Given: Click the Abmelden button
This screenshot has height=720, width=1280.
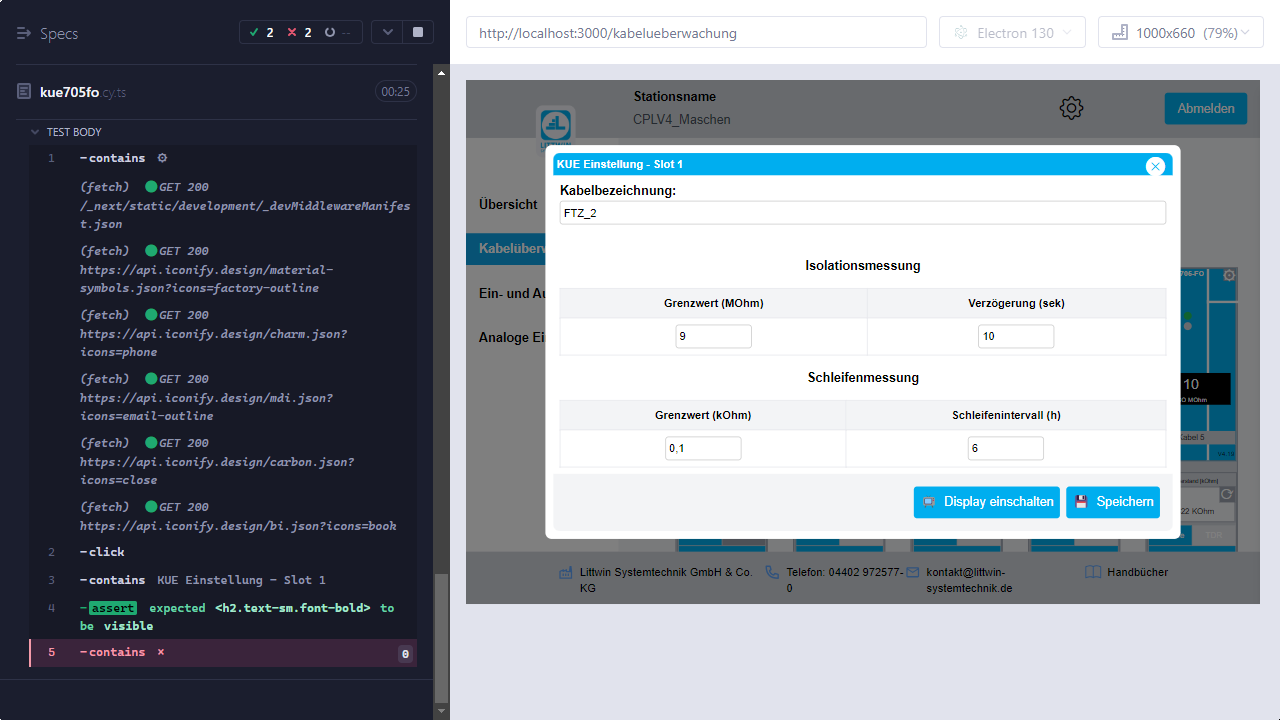Looking at the screenshot, I should tap(1205, 108).
